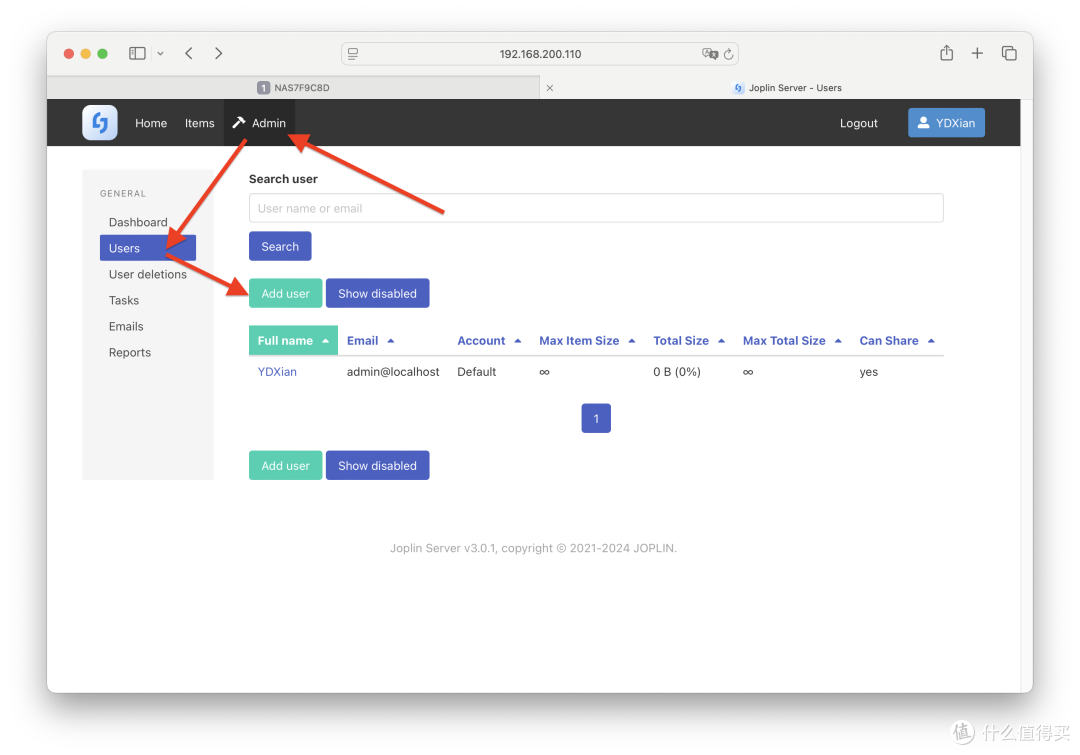Click the 0 B (0%) total size cell
The height and width of the screenshot is (755, 1080).
click(676, 371)
